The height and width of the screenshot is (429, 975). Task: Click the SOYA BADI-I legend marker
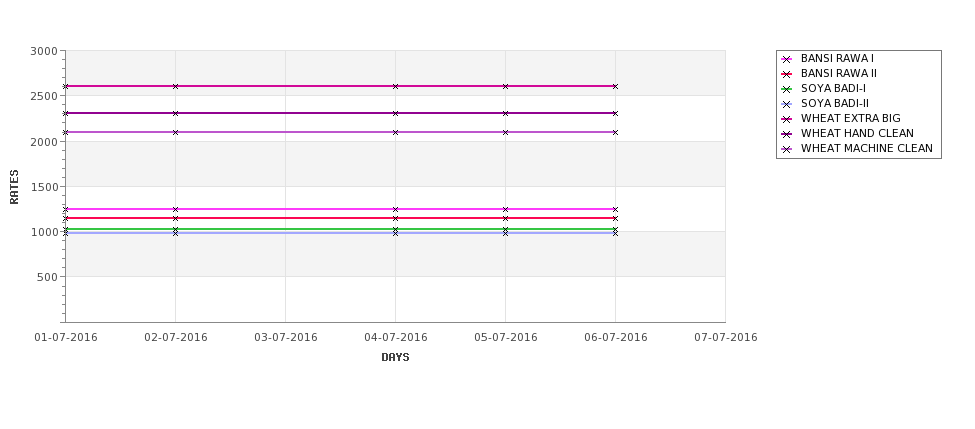click(787, 90)
